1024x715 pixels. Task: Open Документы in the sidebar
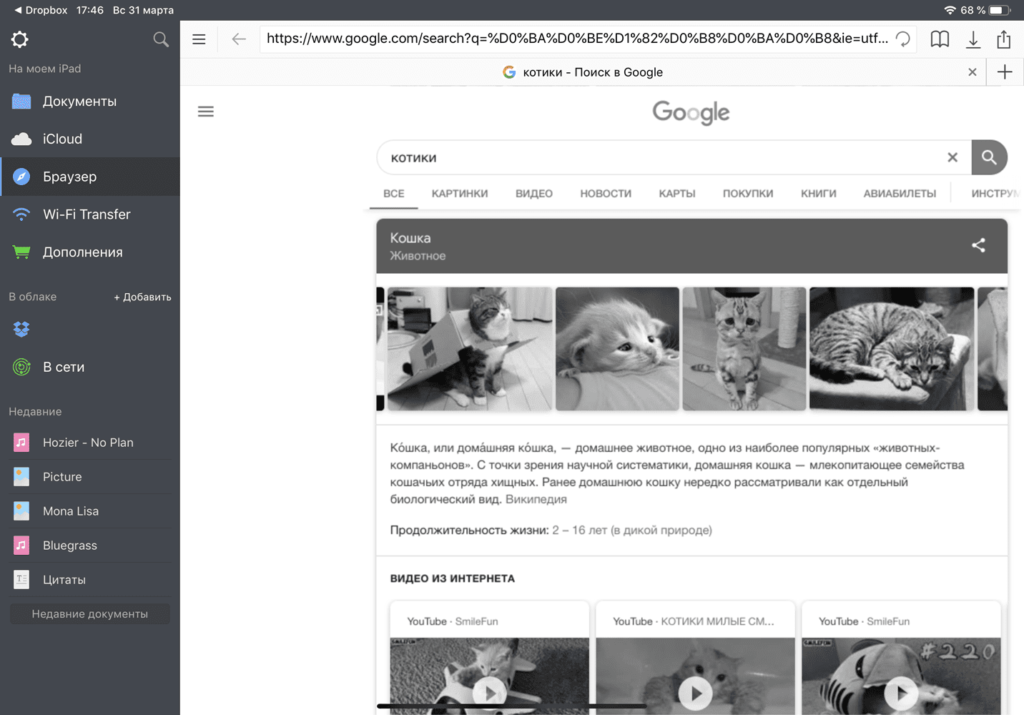click(x=79, y=102)
